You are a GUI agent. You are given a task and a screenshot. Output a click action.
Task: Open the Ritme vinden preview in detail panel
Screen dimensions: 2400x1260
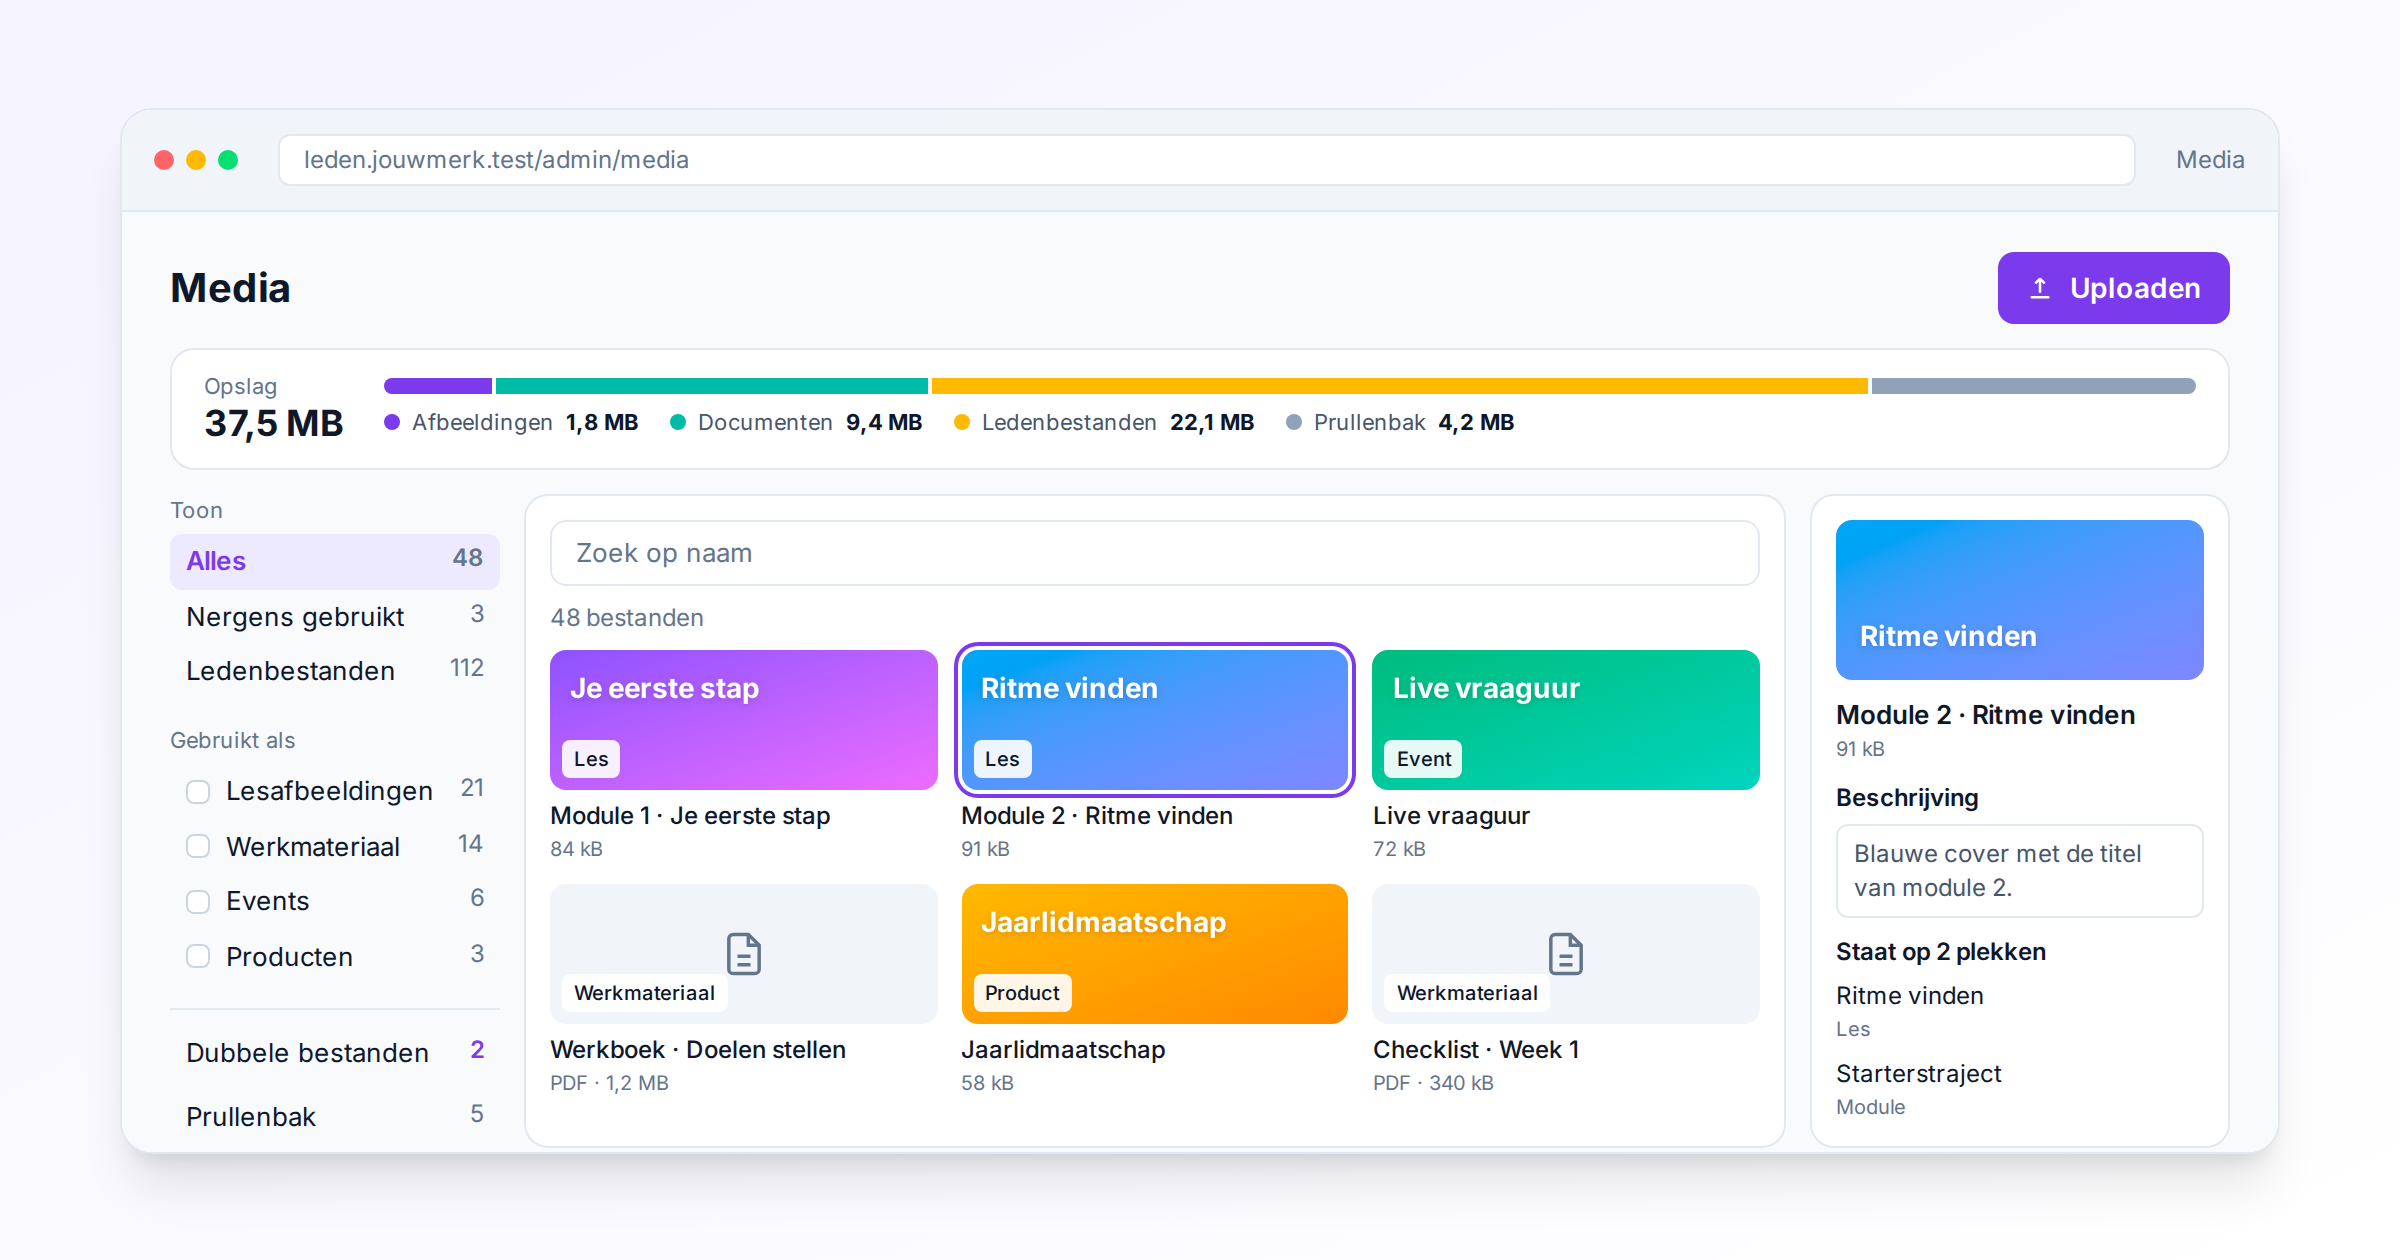2019,600
